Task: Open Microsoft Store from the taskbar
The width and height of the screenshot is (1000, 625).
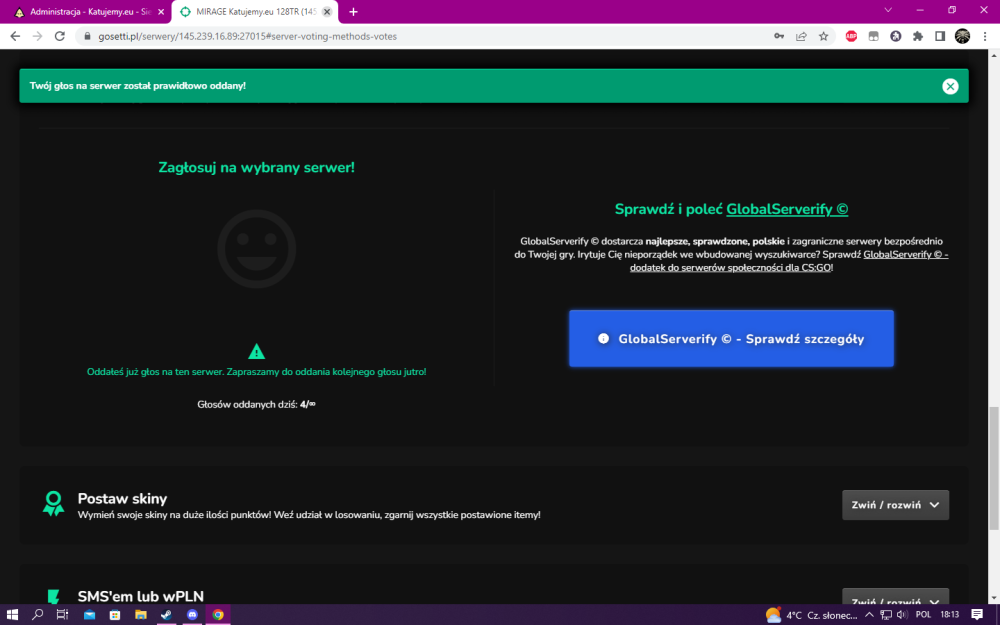Action: click(x=115, y=615)
